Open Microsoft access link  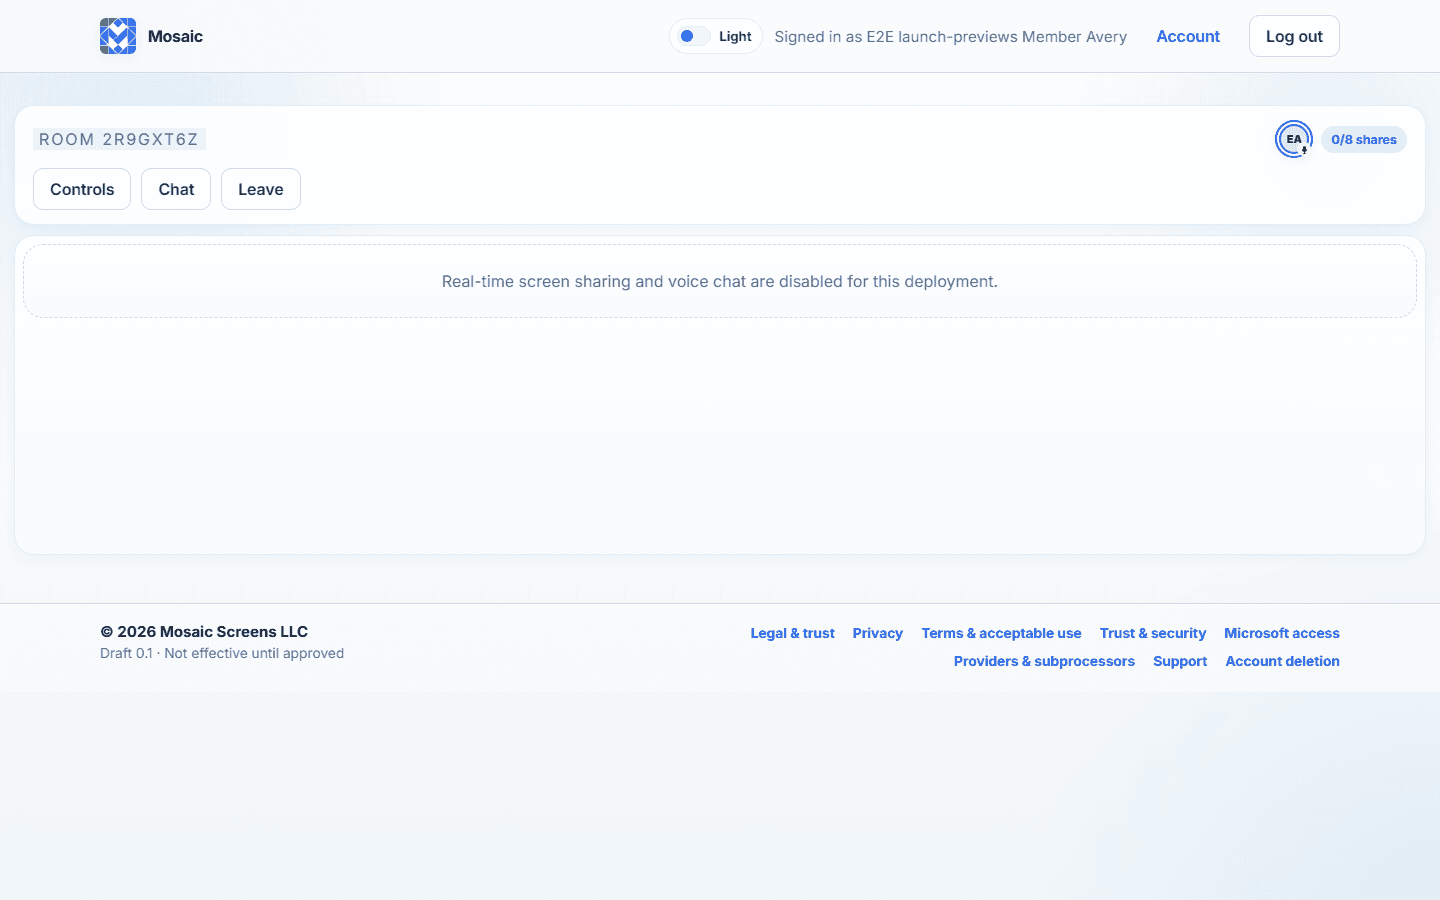(1282, 633)
